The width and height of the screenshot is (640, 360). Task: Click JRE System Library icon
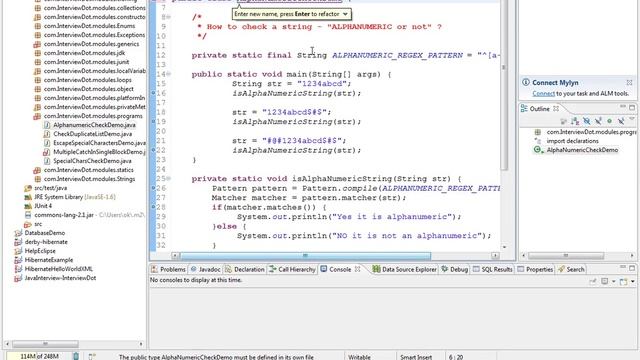(x=28, y=197)
